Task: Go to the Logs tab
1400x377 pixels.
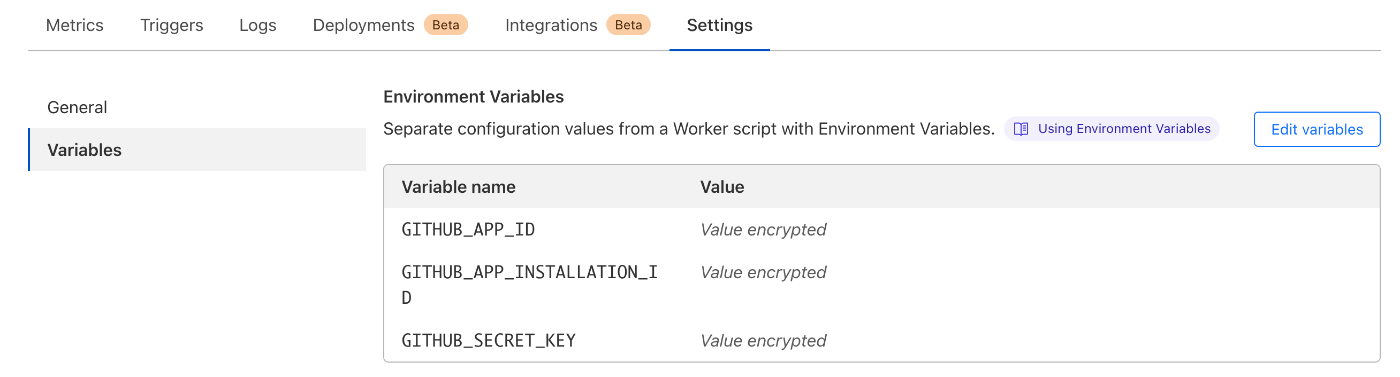Action: click(x=258, y=25)
